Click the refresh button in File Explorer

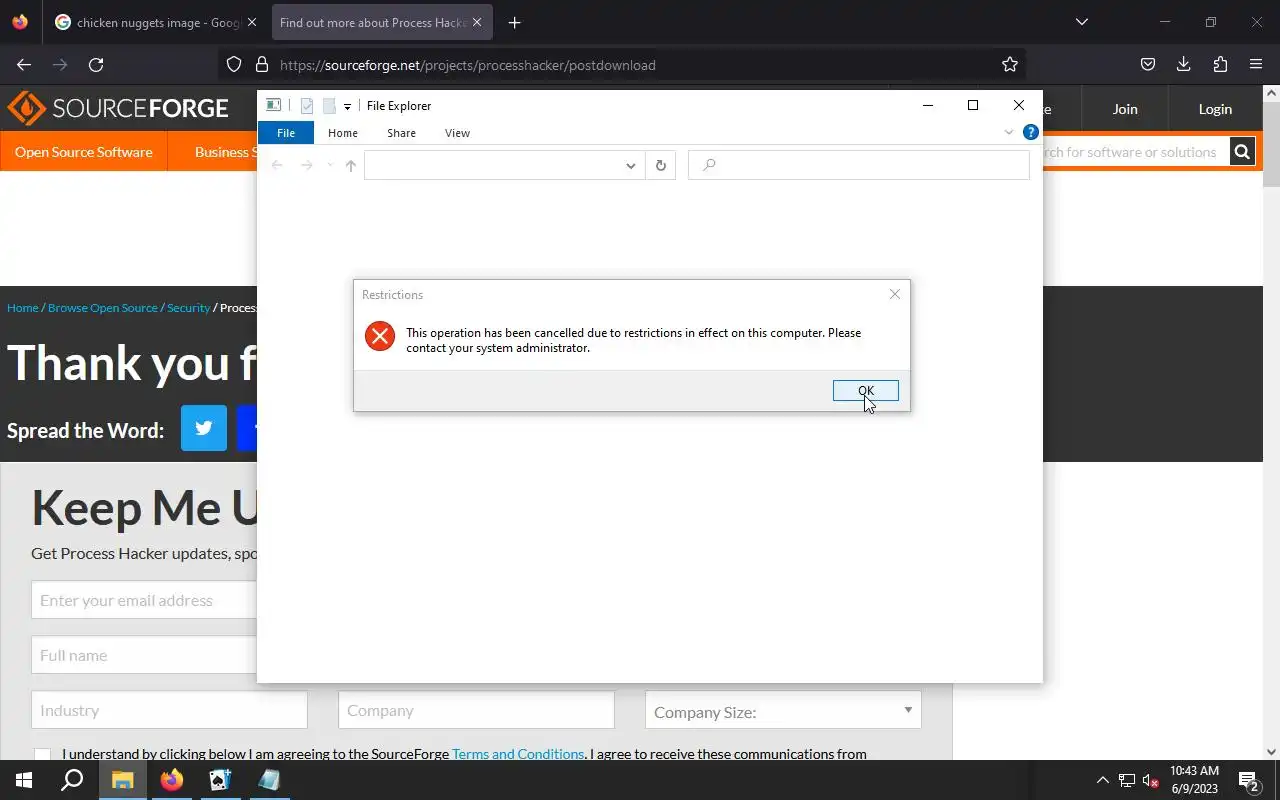point(660,165)
